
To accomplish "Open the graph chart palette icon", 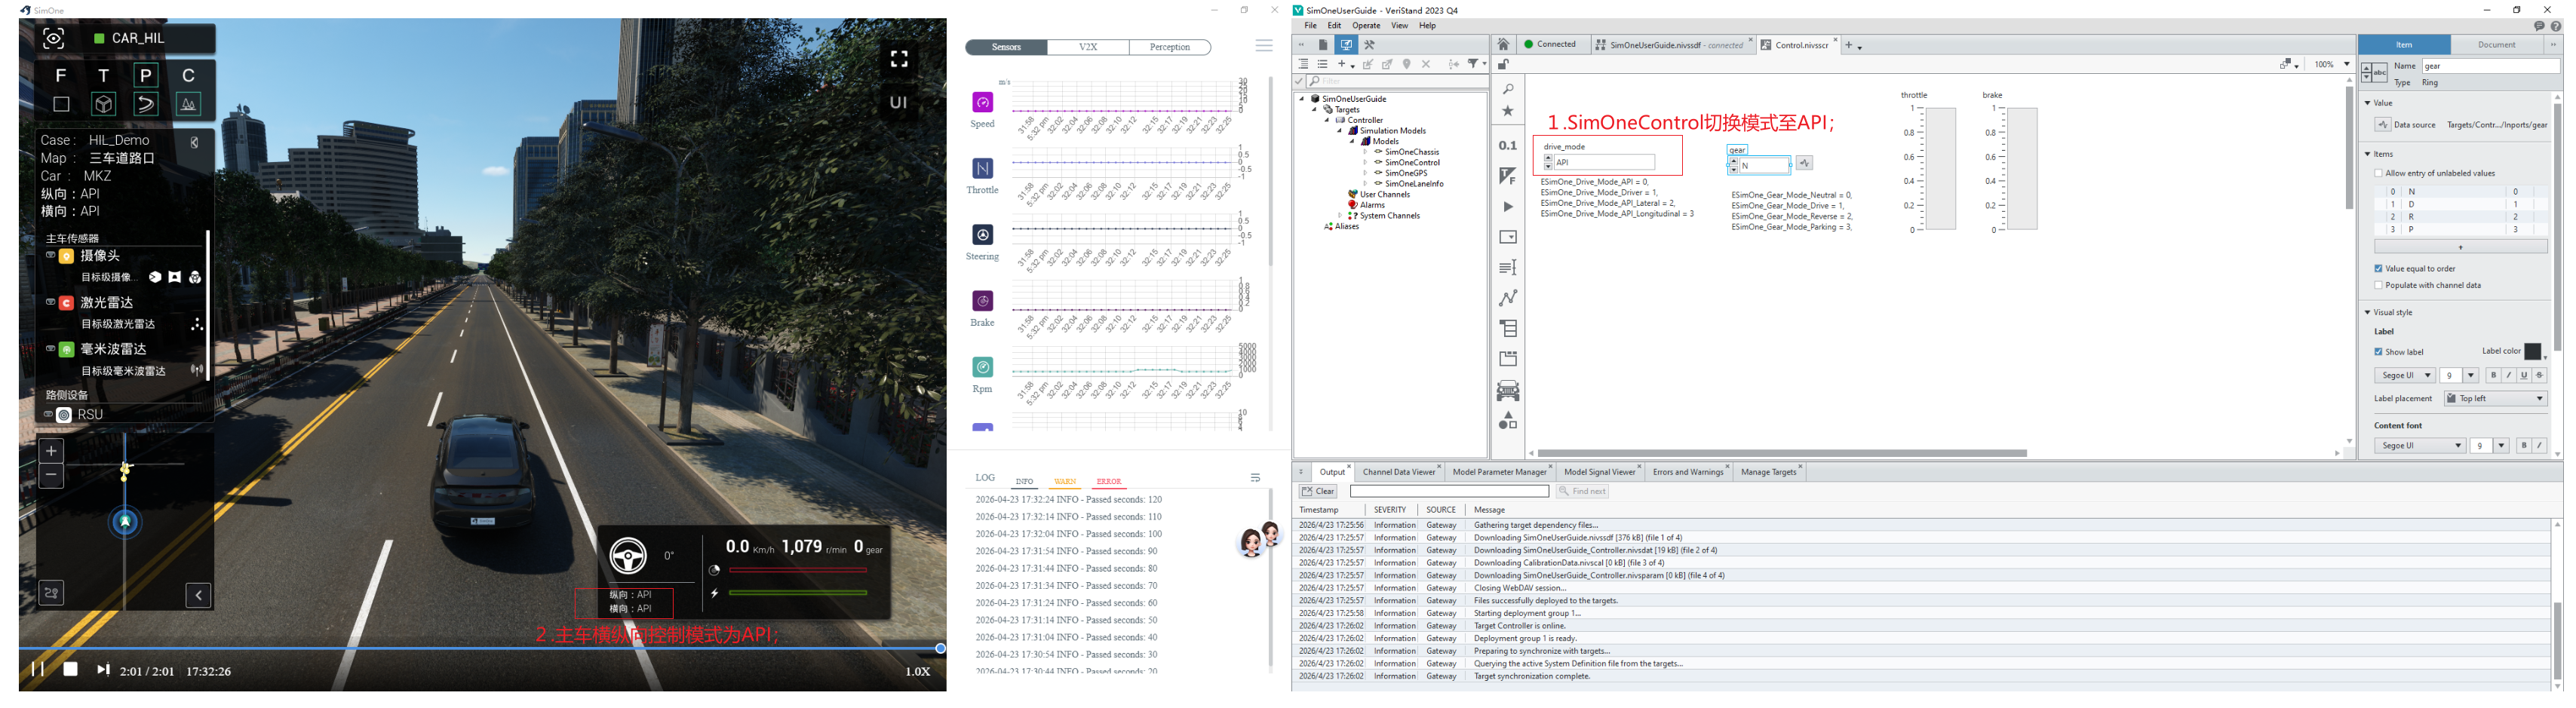I will pyautogui.click(x=1508, y=298).
